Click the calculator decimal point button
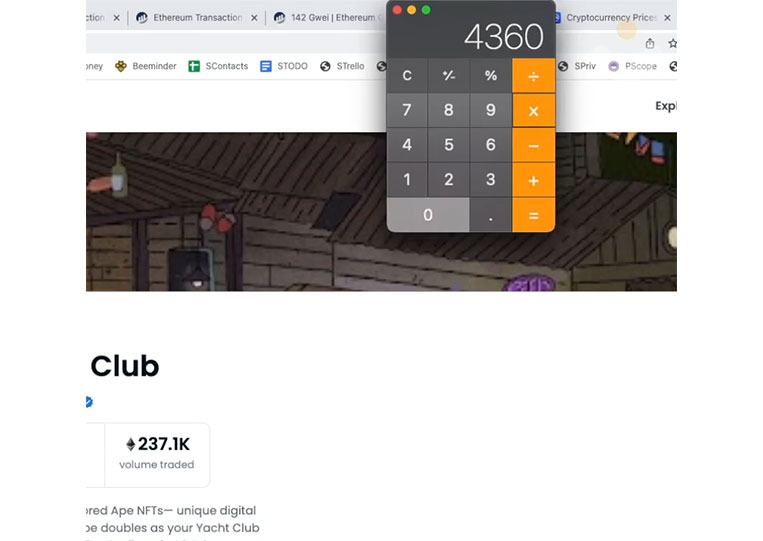The height and width of the screenshot is (541, 763). click(490, 215)
